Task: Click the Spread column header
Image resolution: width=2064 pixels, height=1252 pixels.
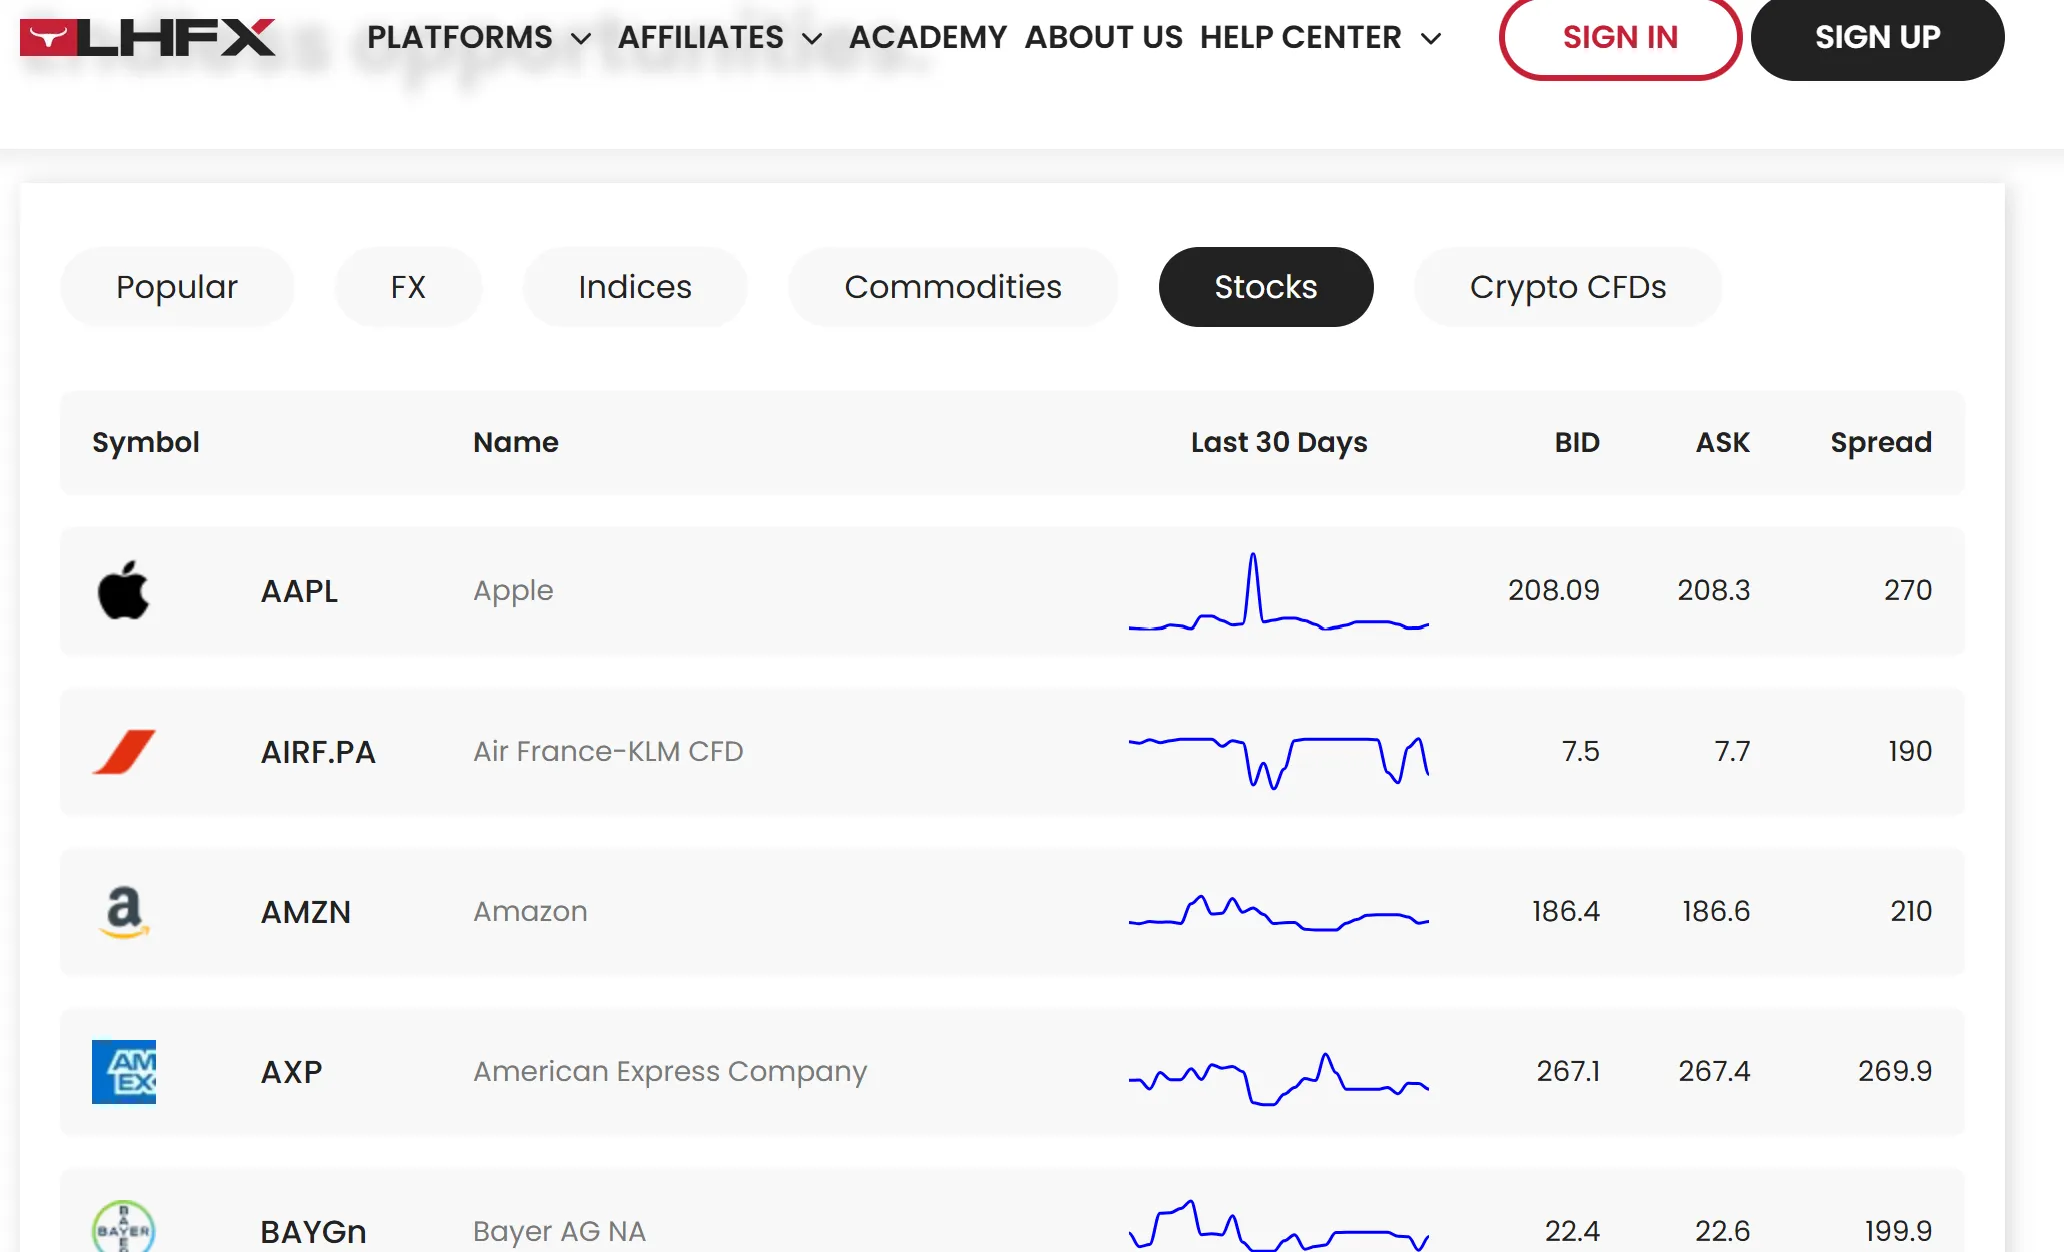Action: pos(1881,442)
